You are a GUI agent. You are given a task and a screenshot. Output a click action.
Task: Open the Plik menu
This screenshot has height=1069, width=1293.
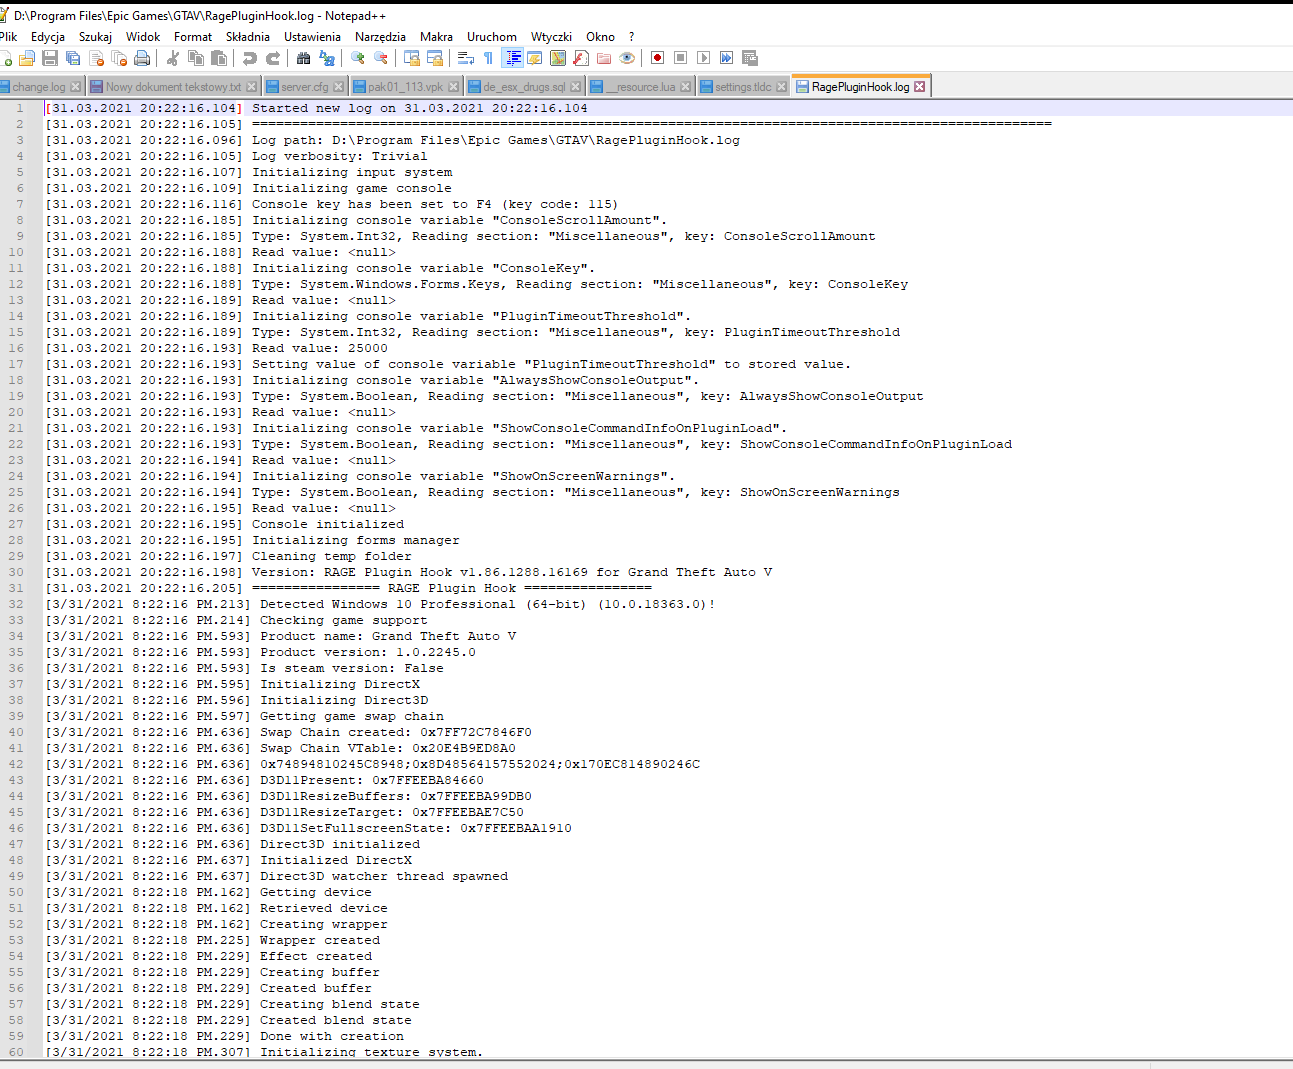[x=9, y=37]
